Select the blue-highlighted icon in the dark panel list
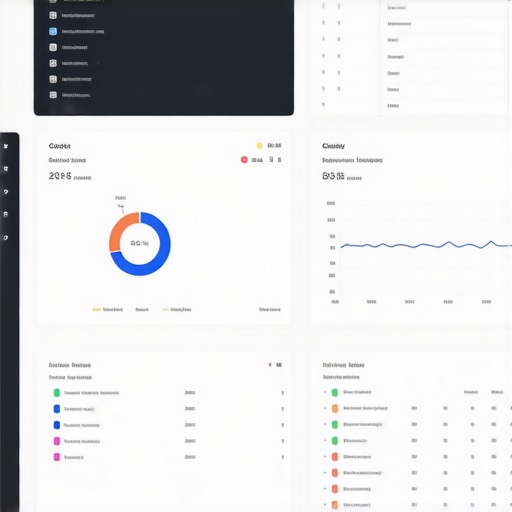Viewport: 512px width, 512px height. (x=53, y=31)
